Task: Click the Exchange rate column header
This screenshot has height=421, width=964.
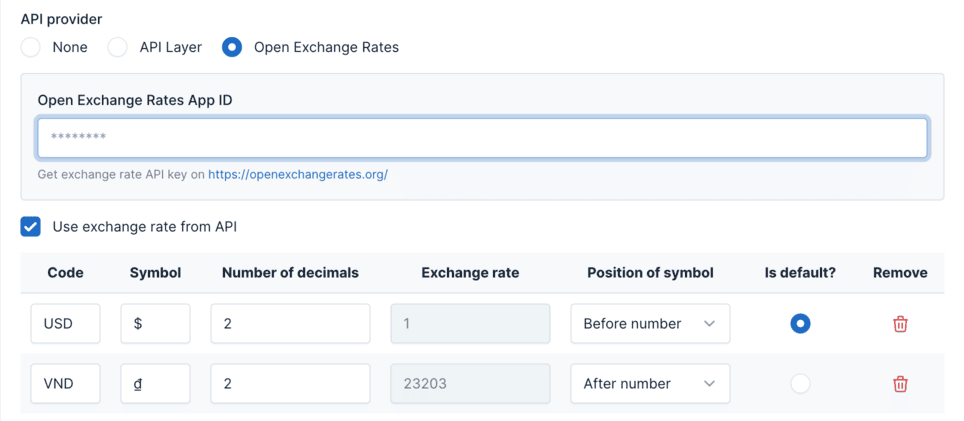Action: click(x=470, y=273)
